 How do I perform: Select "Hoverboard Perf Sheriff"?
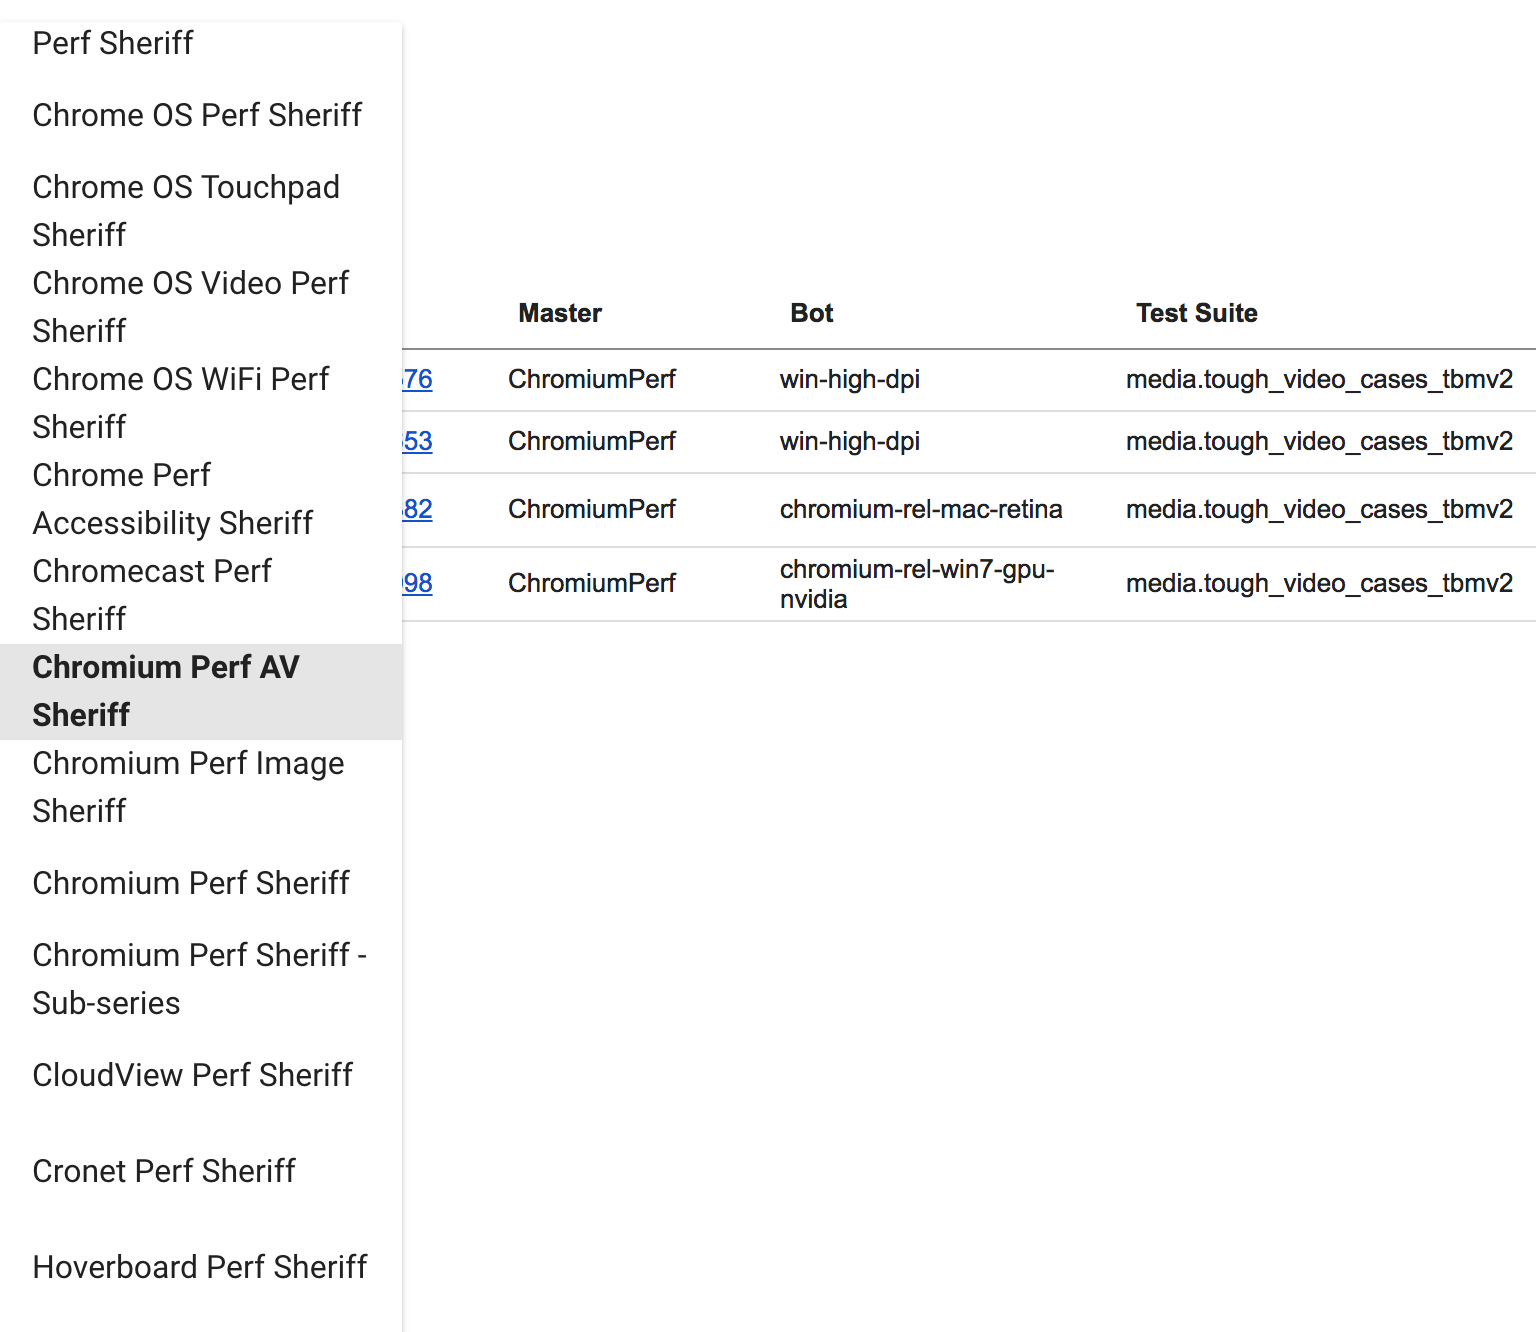[200, 1268]
